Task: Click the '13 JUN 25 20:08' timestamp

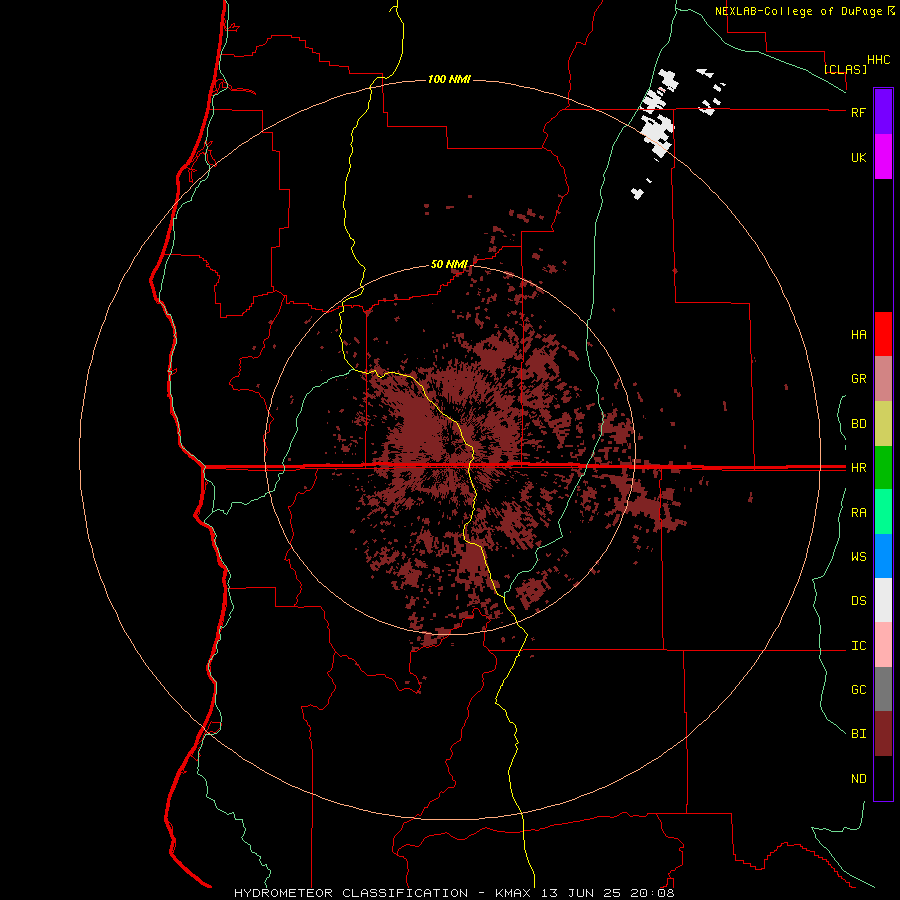Action: click(x=608, y=893)
